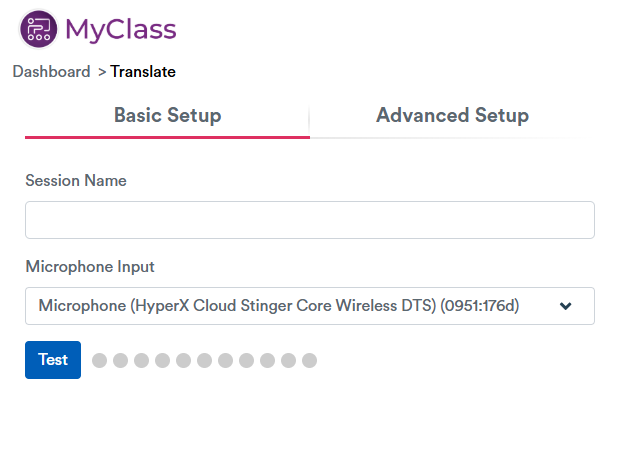Click the breadcrumb arrow separator
Viewport: 632px width, 449px height.
coord(101,72)
